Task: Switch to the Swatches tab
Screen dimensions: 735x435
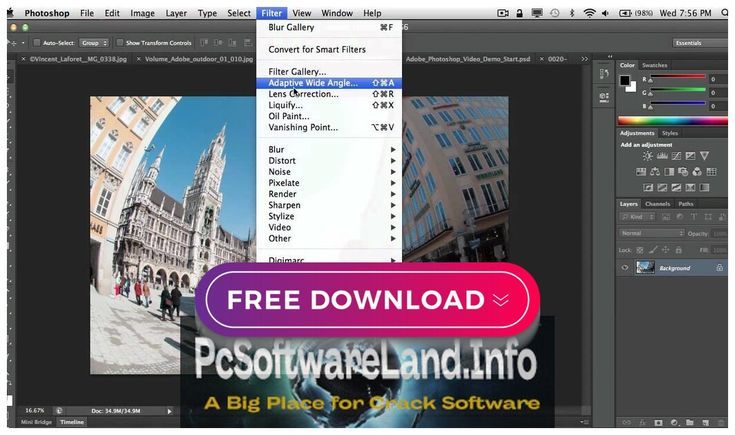Action: (654, 65)
